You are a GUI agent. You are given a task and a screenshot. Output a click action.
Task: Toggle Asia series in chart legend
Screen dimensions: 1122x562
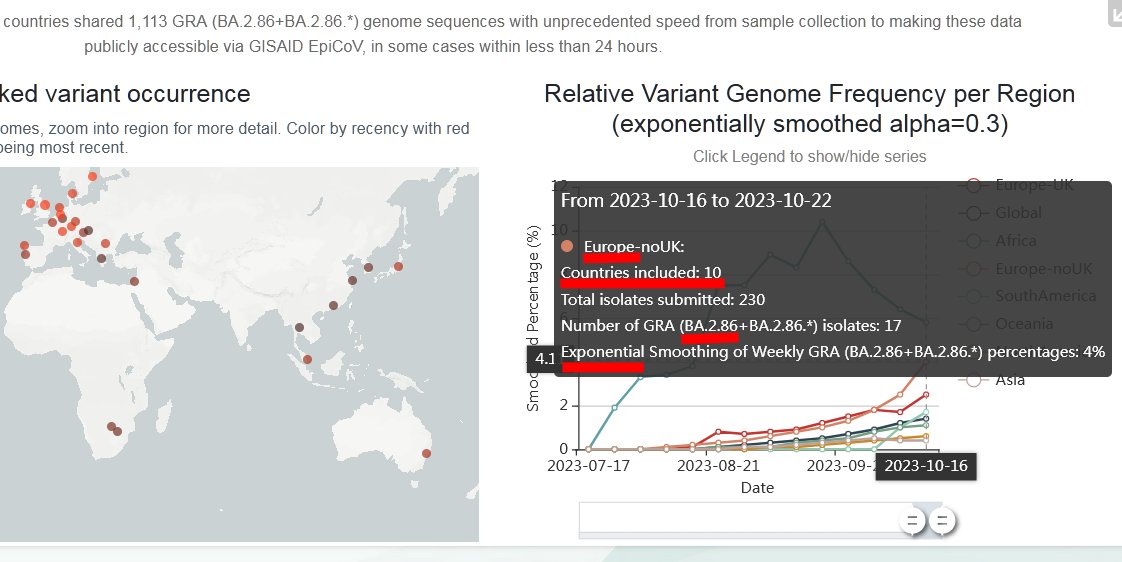[1011, 380]
